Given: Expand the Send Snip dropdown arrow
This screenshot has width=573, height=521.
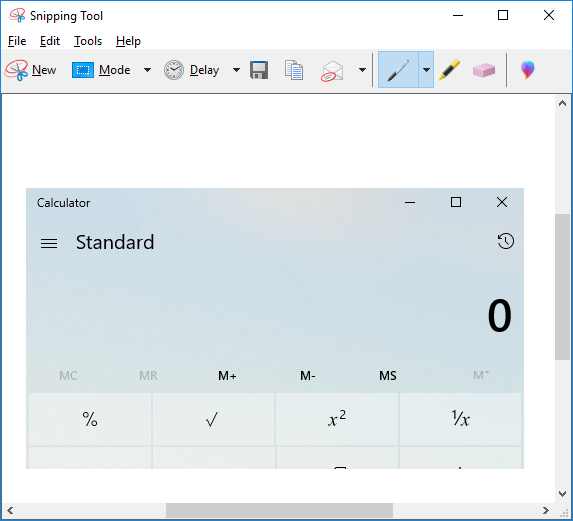Looking at the screenshot, I should pos(362,70).
